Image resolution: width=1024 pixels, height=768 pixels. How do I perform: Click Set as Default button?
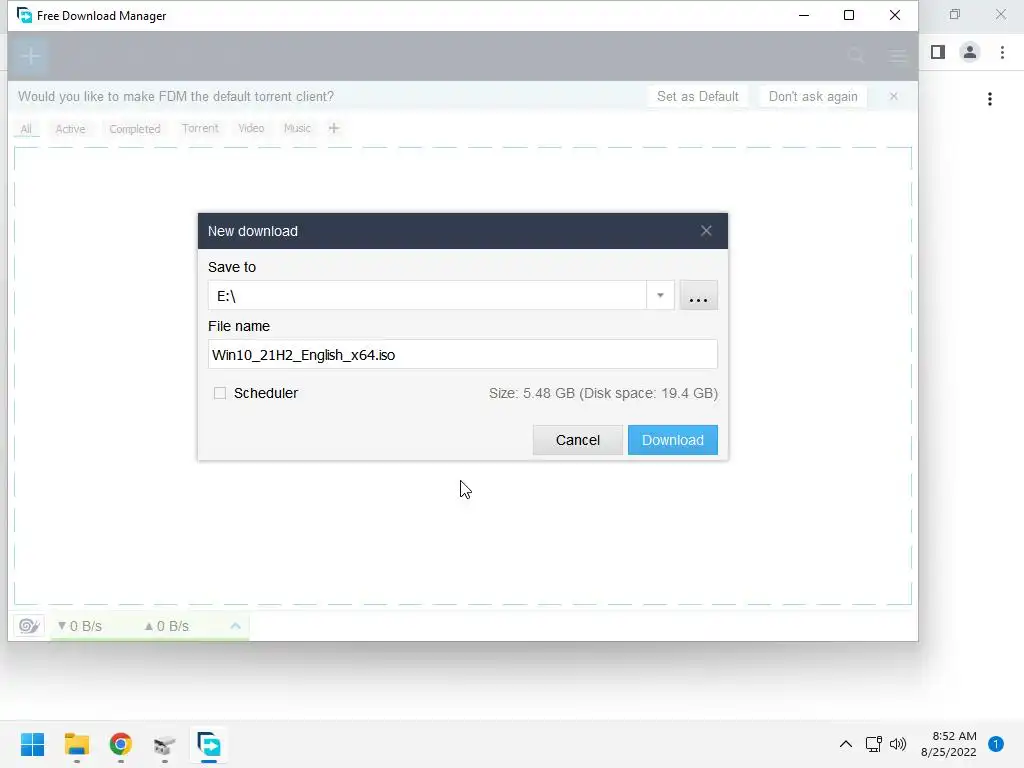(697, 97)
